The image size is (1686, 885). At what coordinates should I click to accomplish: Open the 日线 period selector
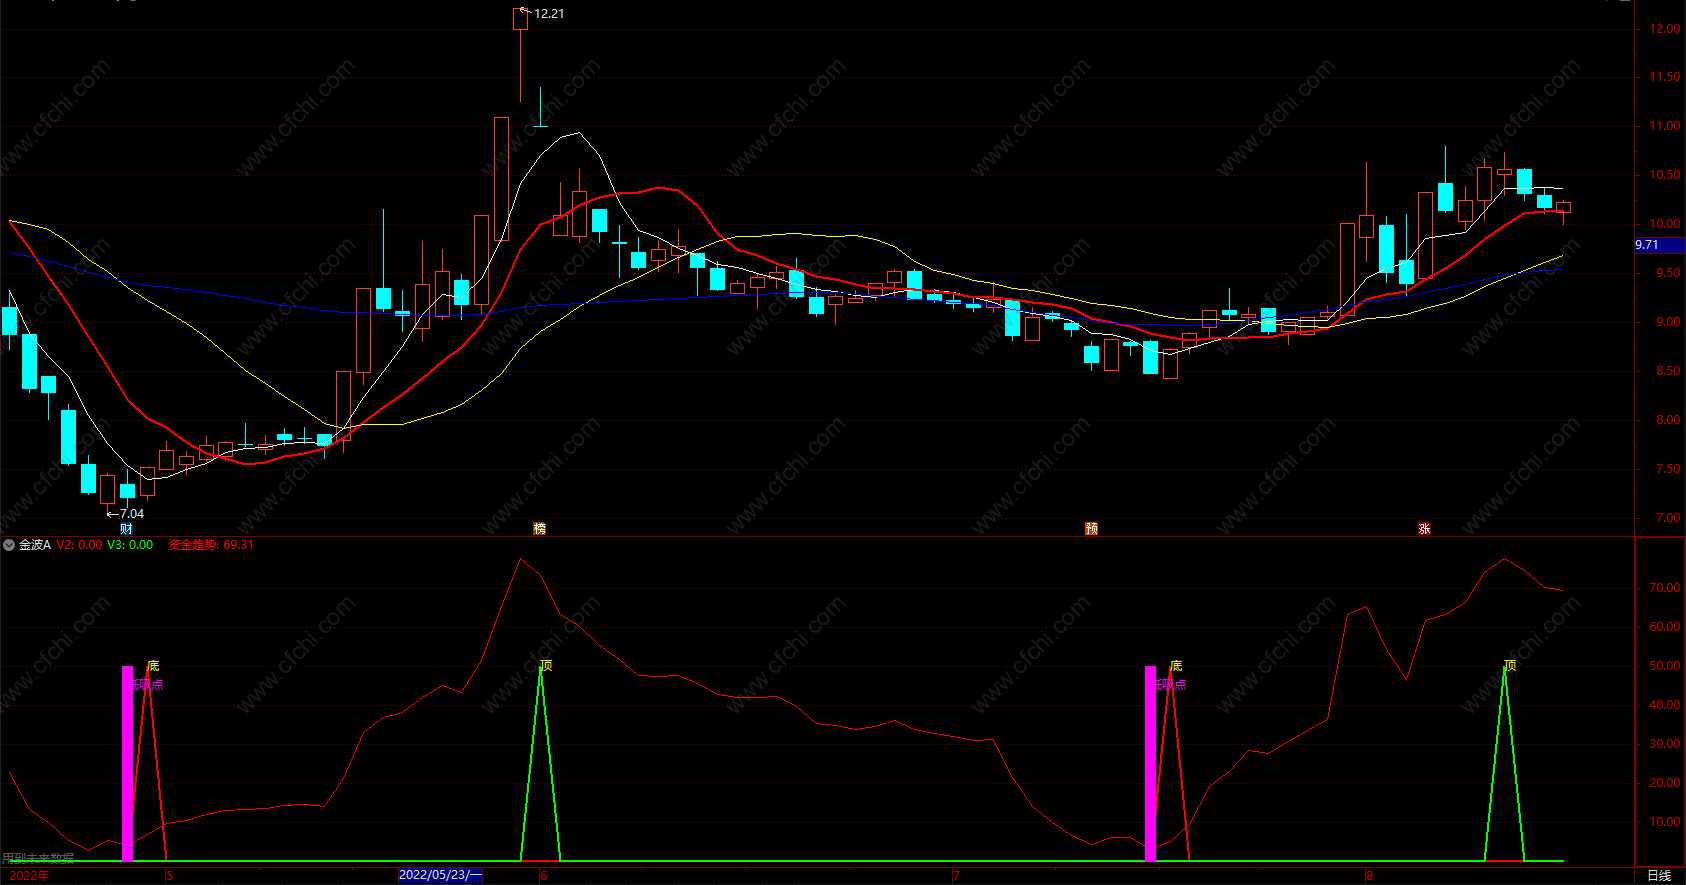(x=1659, y=875)
